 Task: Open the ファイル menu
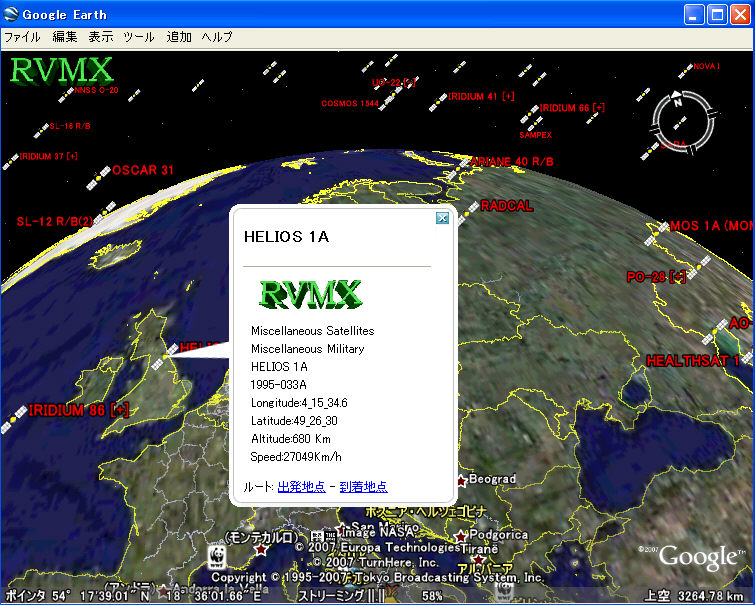[22, 37]
